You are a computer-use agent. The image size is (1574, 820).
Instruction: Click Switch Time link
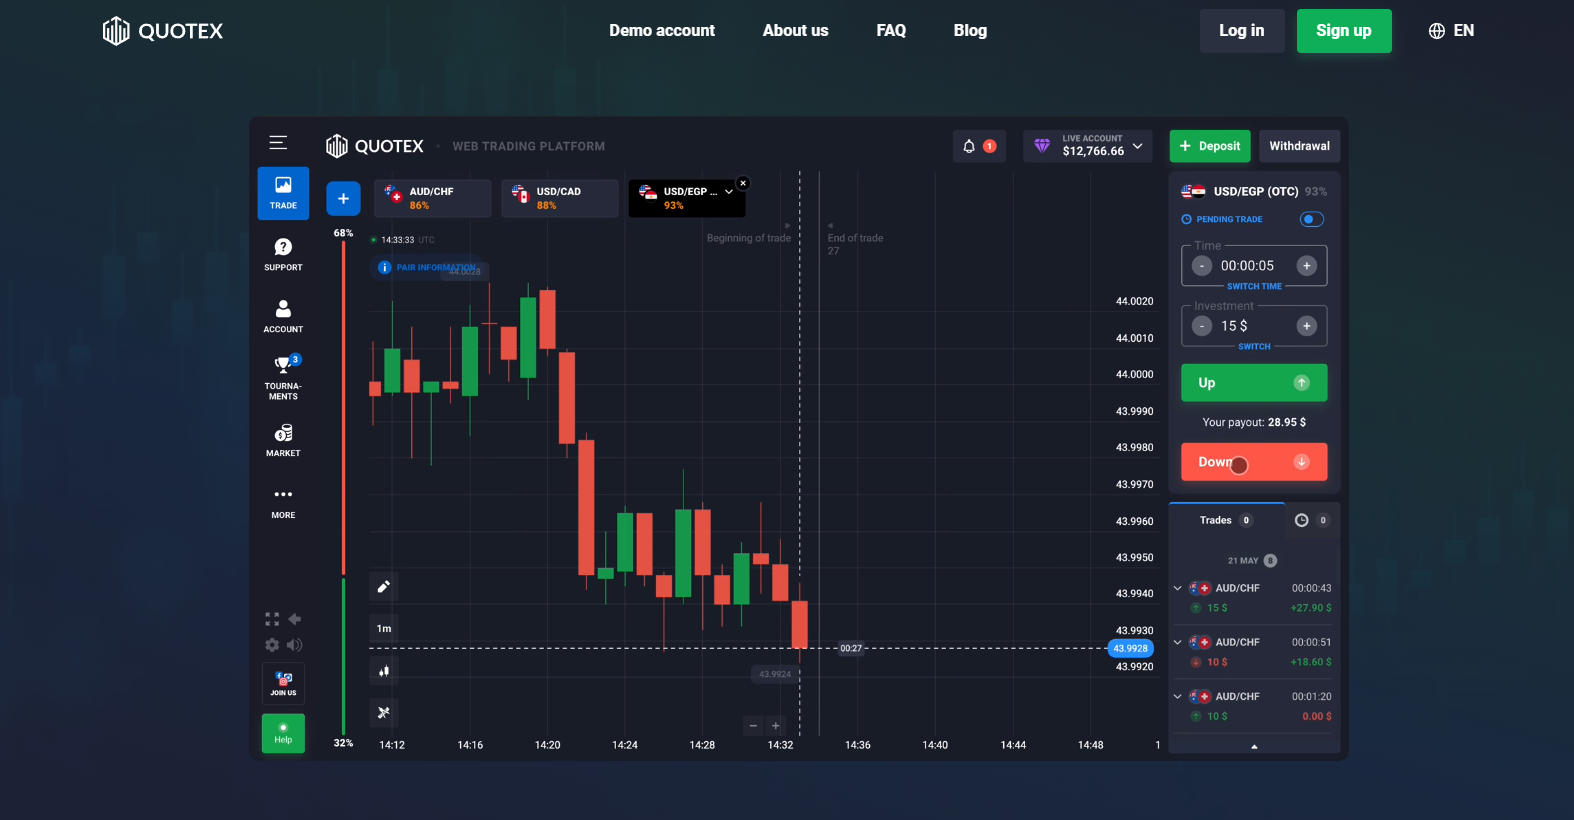tap(1254, 286)
